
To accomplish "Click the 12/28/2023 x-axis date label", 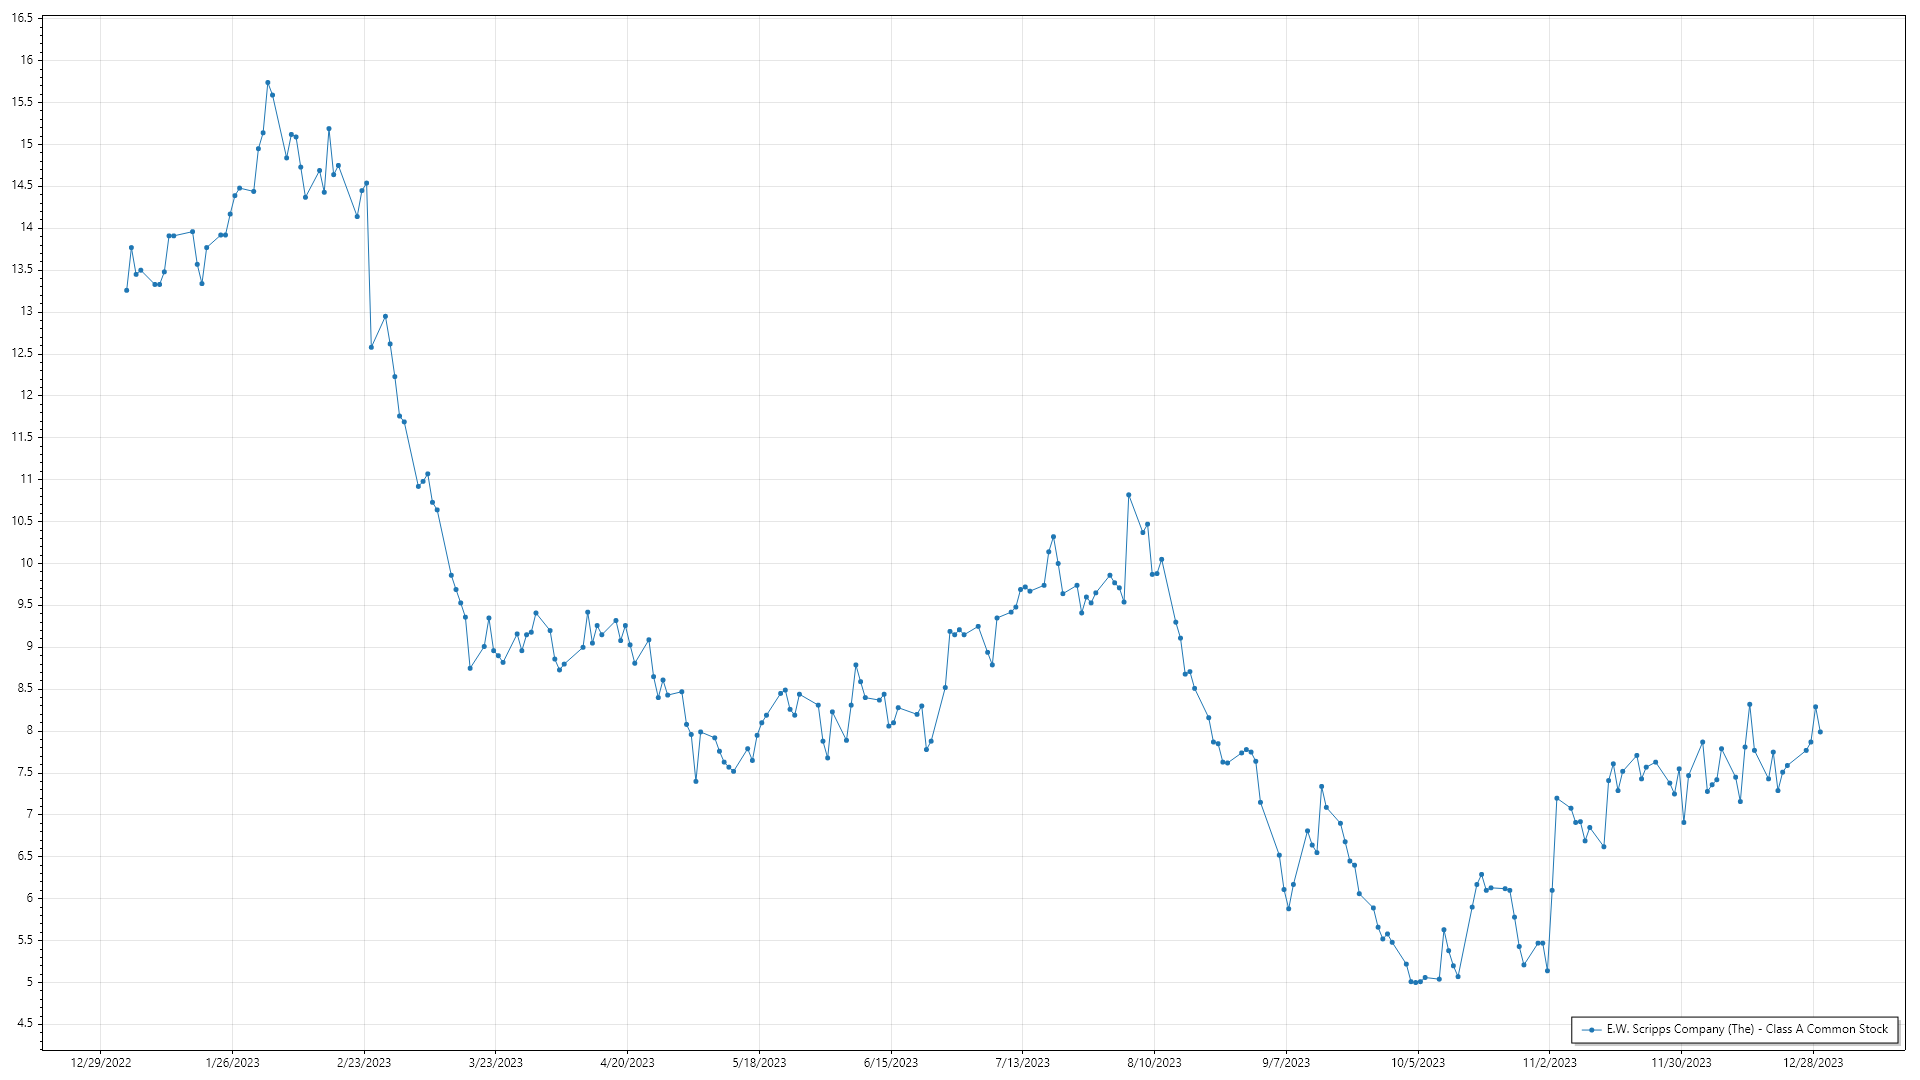I will tap(1813, 1063).
